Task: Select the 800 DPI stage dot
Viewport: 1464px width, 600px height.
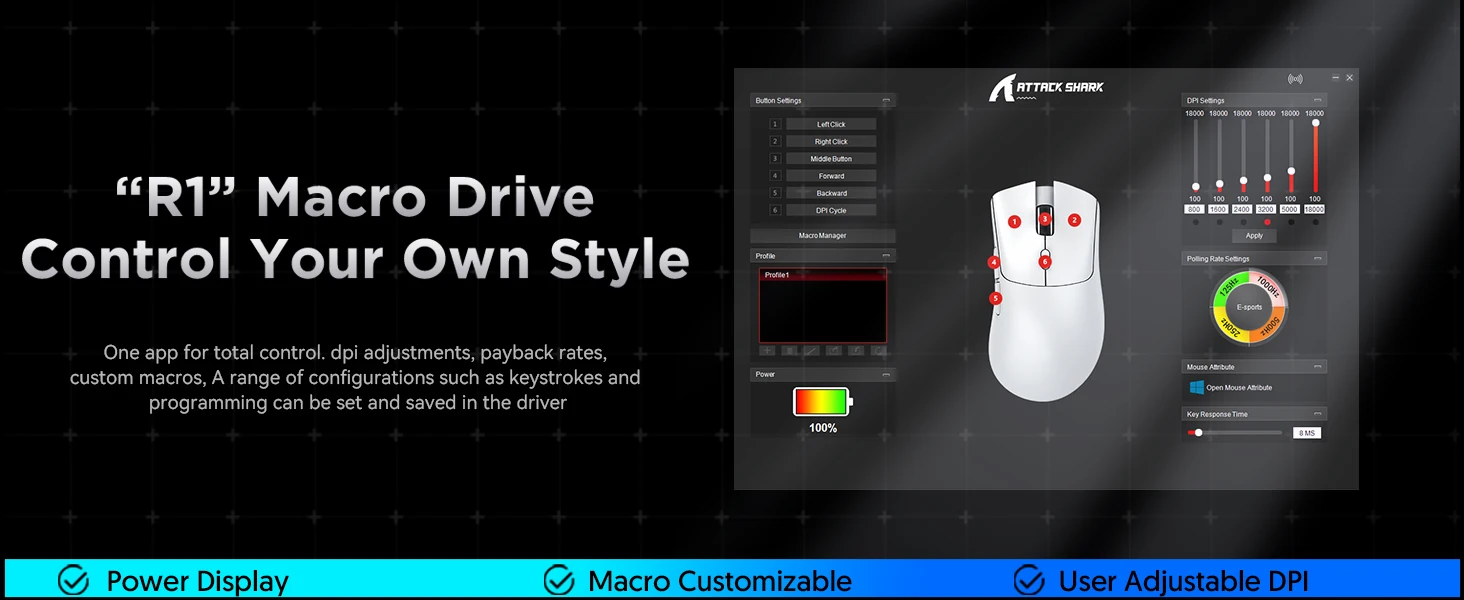Action: tap(1194, 222)
